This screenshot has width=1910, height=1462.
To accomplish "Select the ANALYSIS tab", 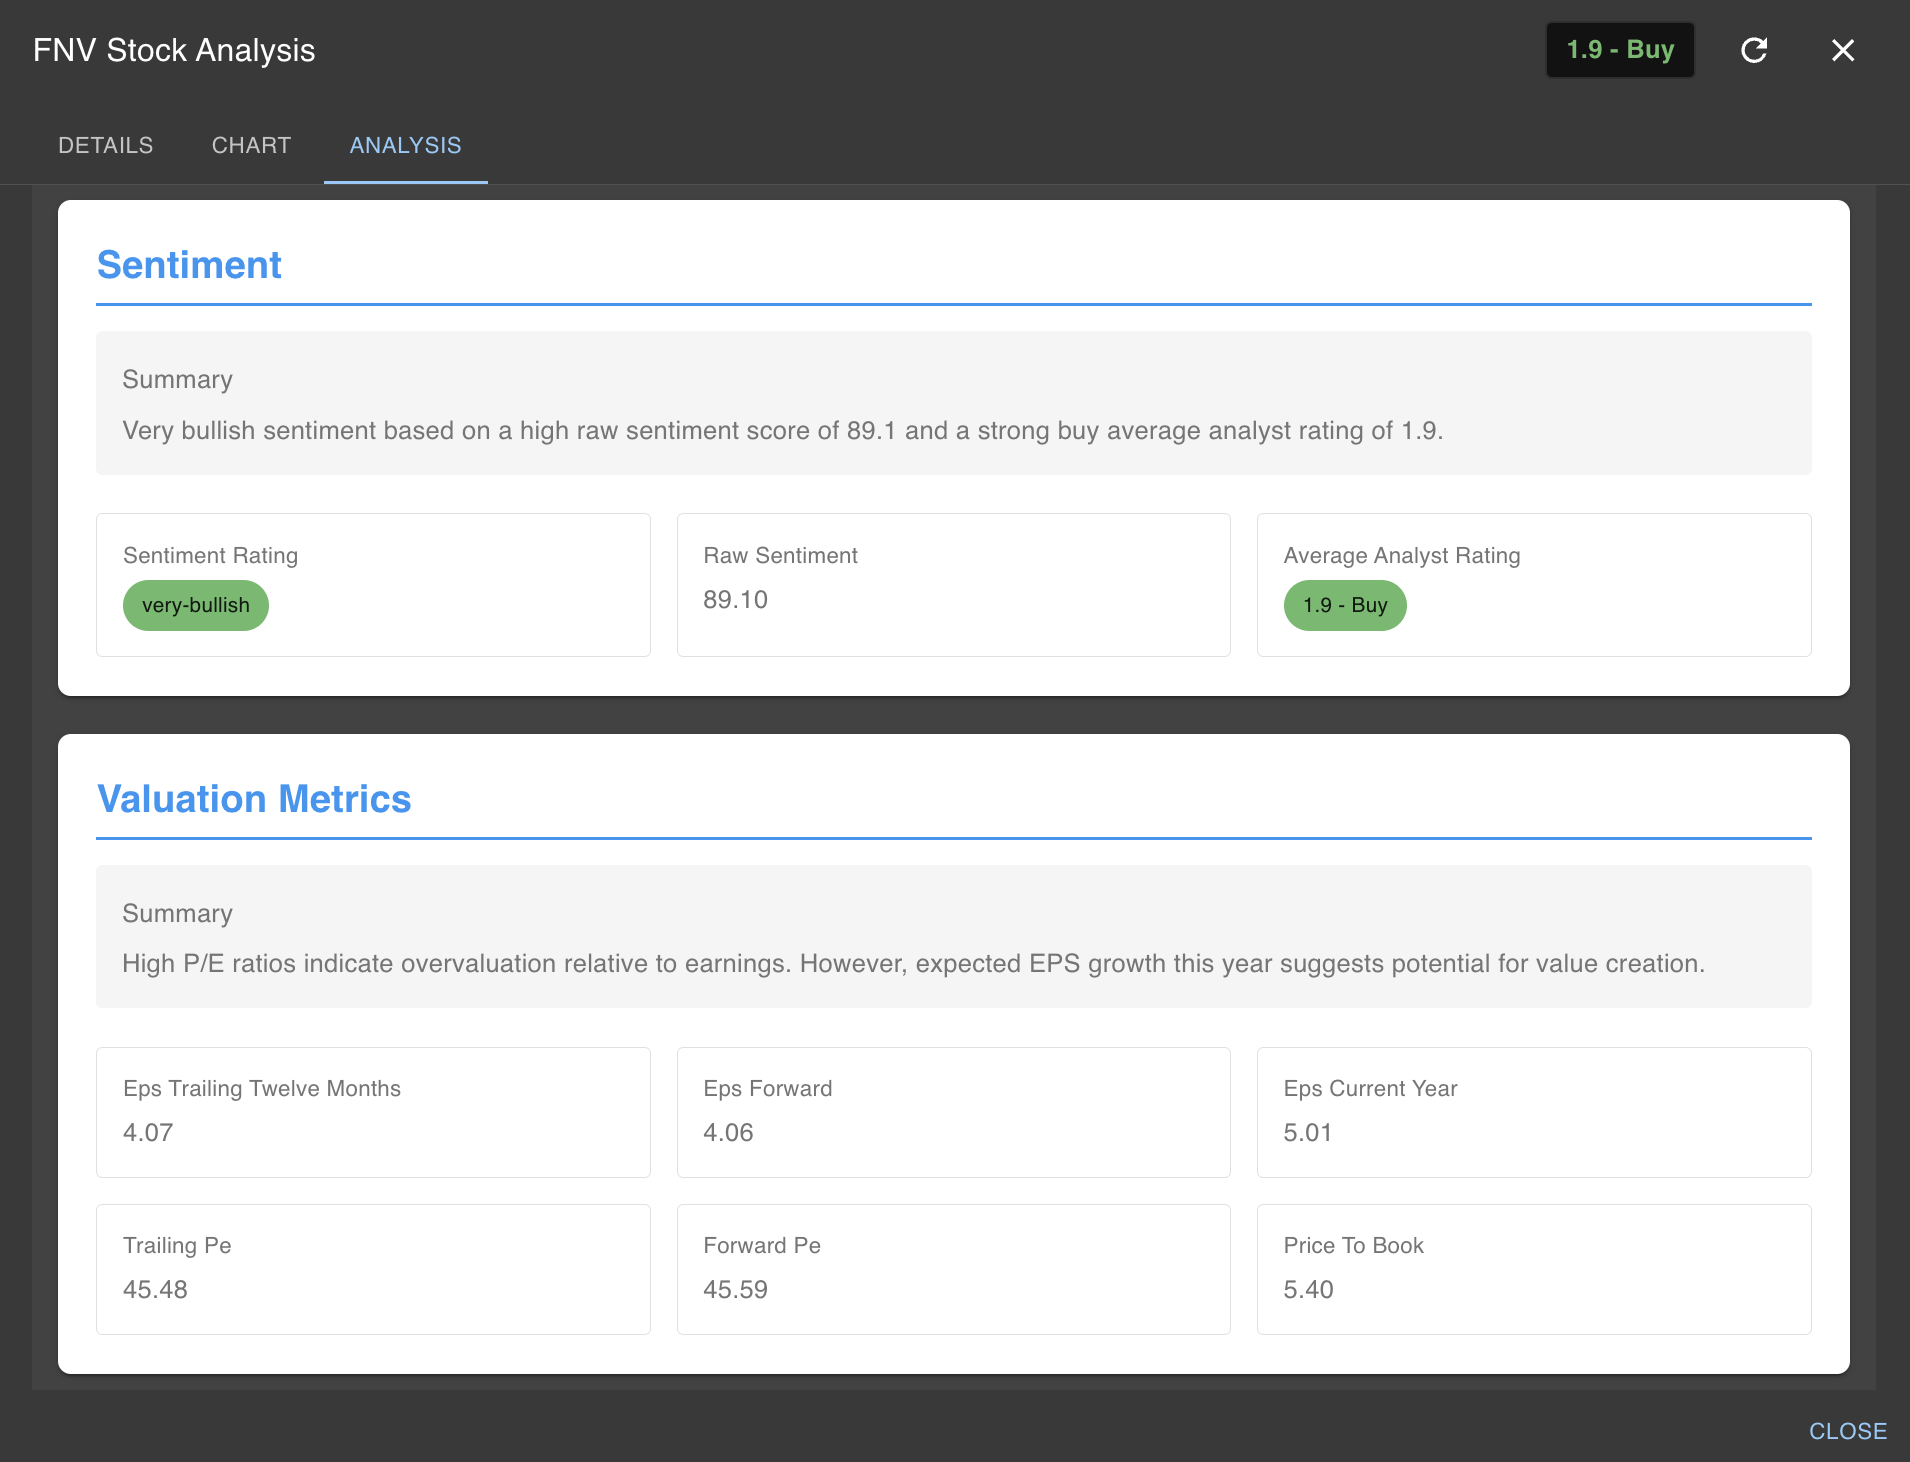I will pos(404,145).
